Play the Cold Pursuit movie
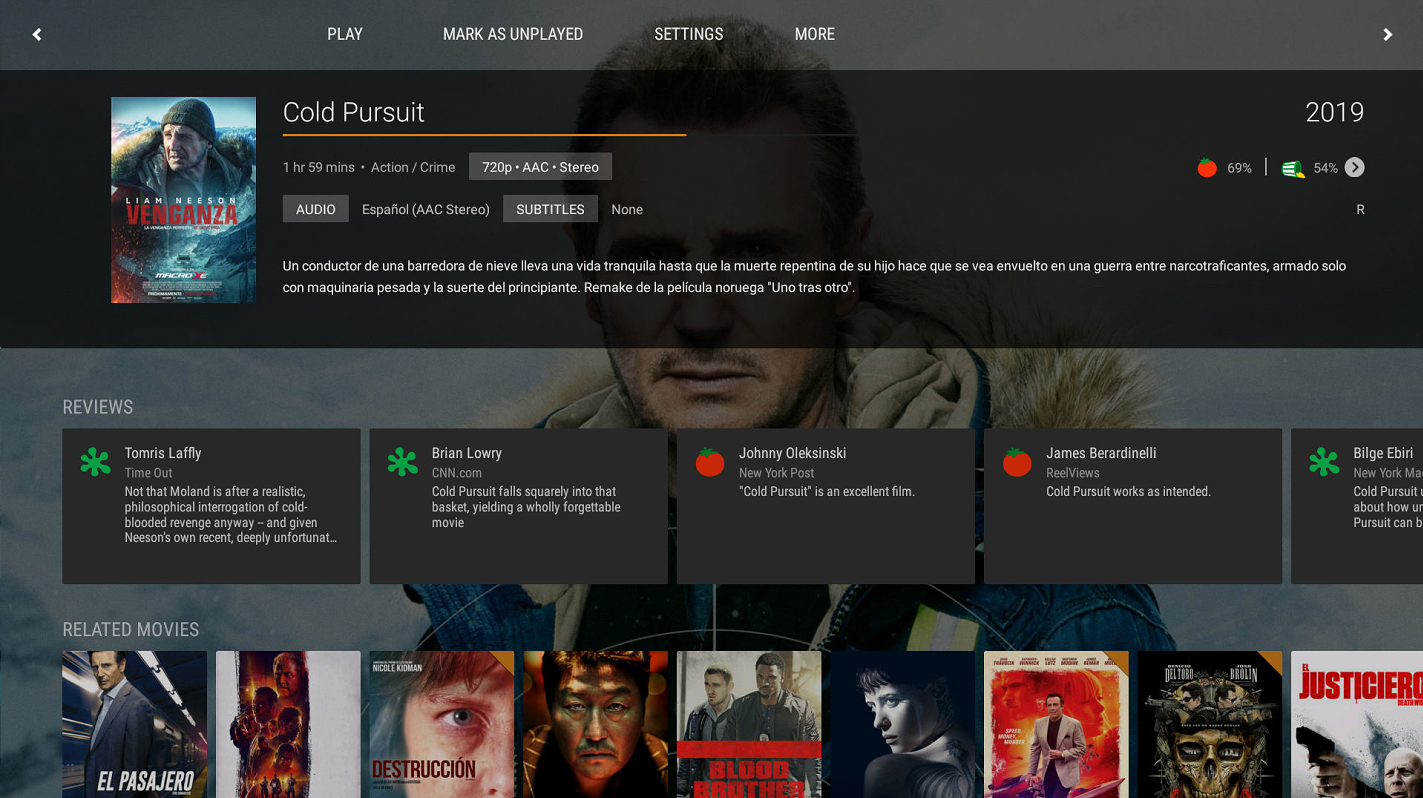This screenshot has height=798, width=1423. tap(345, 34)
